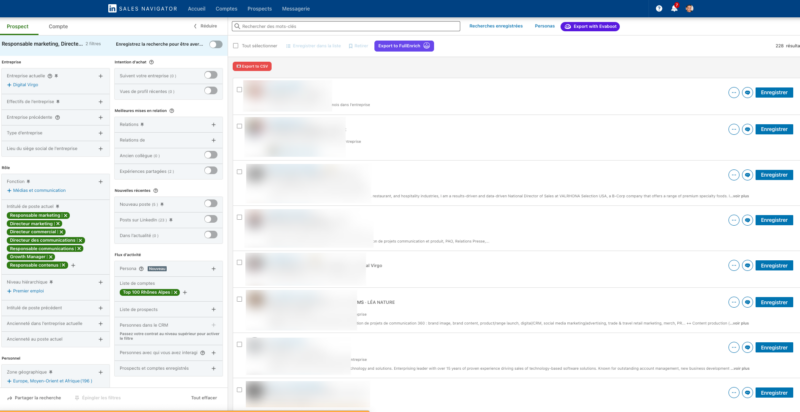800x412 pixels.
Task: Enable Vues de profil récentes filter
Action: click(x=211, y=91)
